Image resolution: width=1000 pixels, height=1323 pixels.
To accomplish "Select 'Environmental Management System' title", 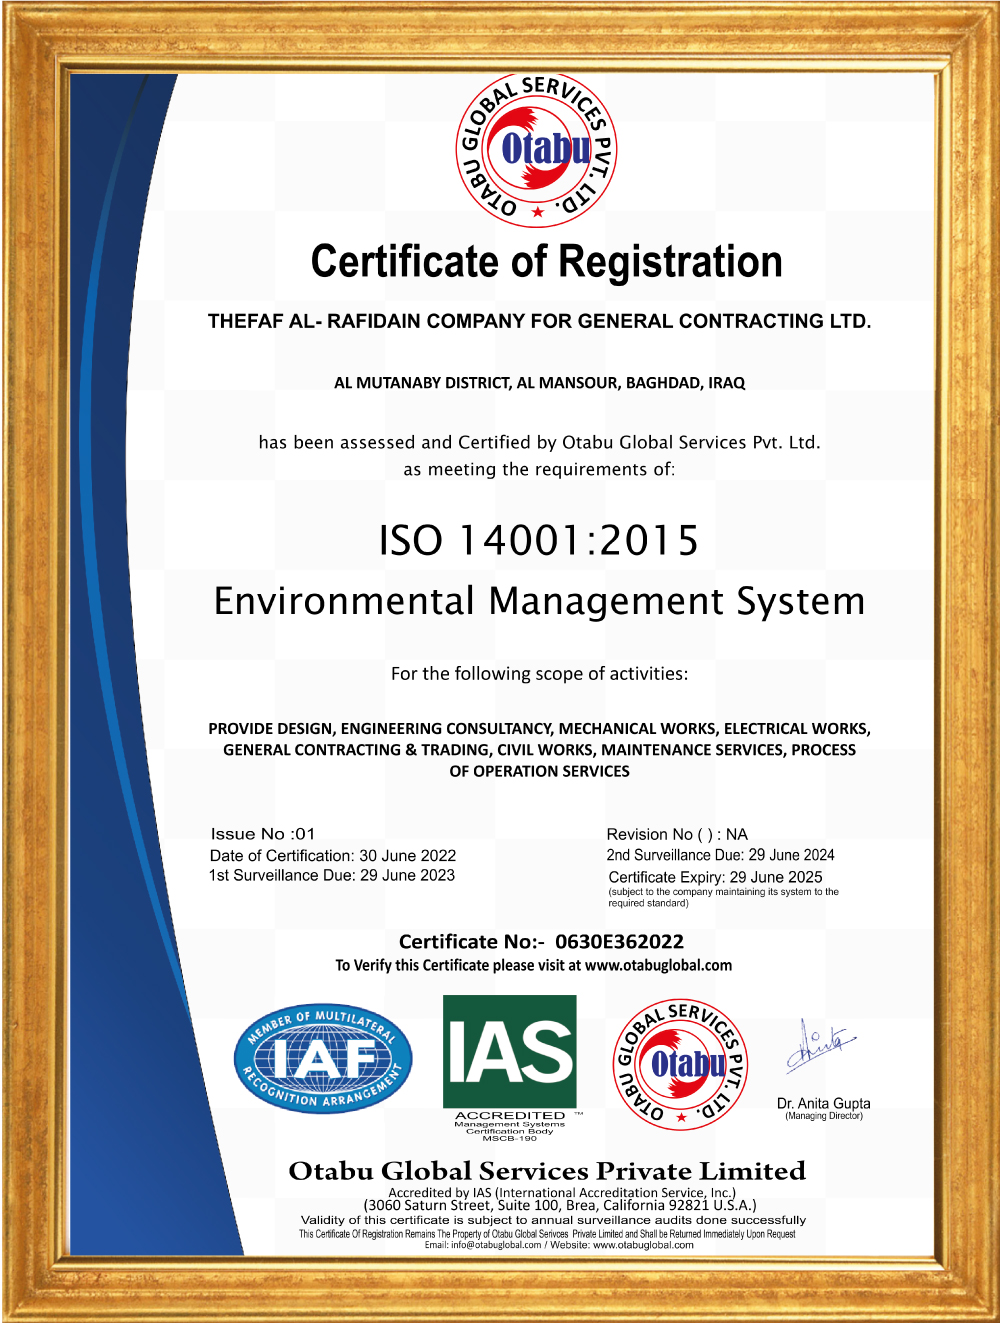I will point(540,601).
